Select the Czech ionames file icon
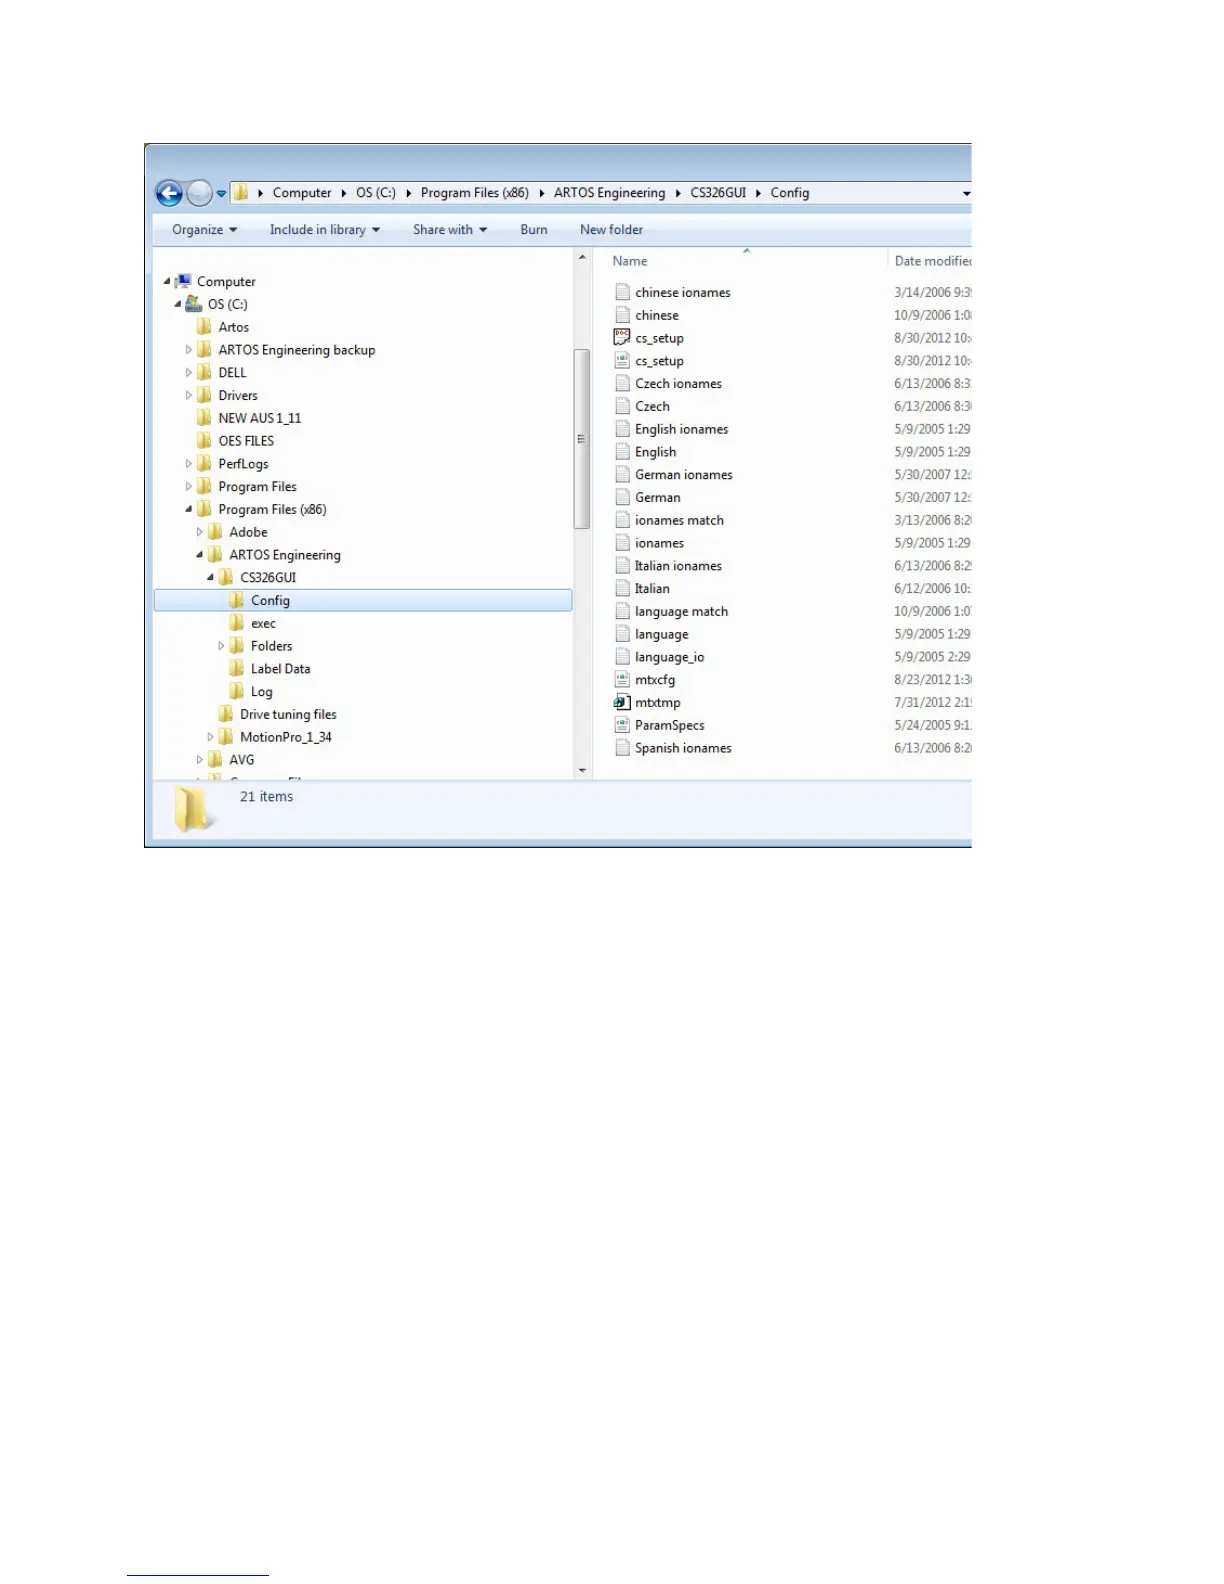This screenshot has height=1584, width=1224. (622, 384)
